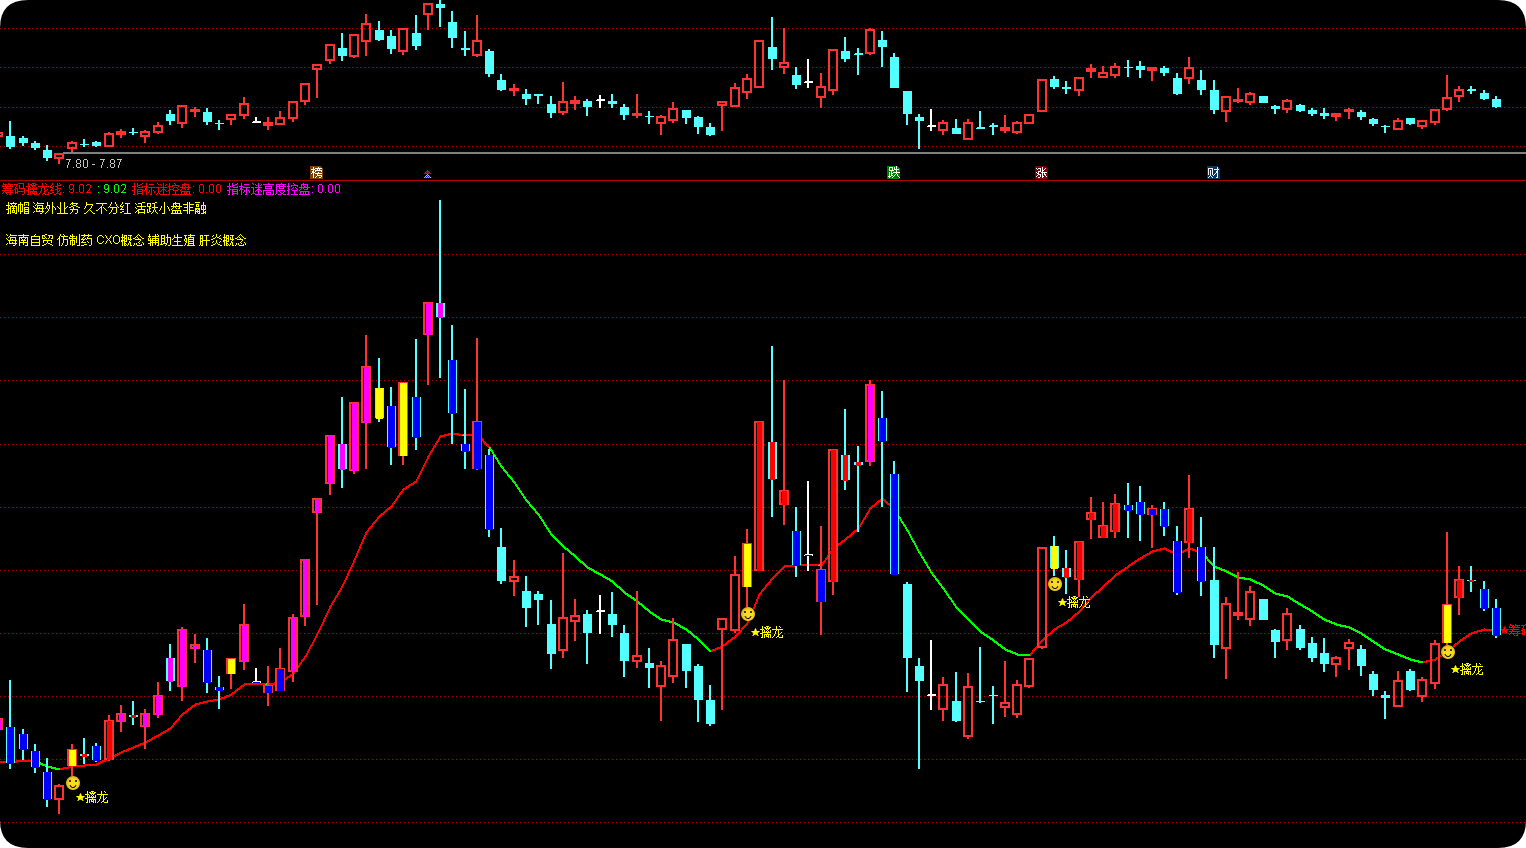1526x848 pixels.
Task: Click the CXO概念 concept tag
Action: click(x=120, y=240)
